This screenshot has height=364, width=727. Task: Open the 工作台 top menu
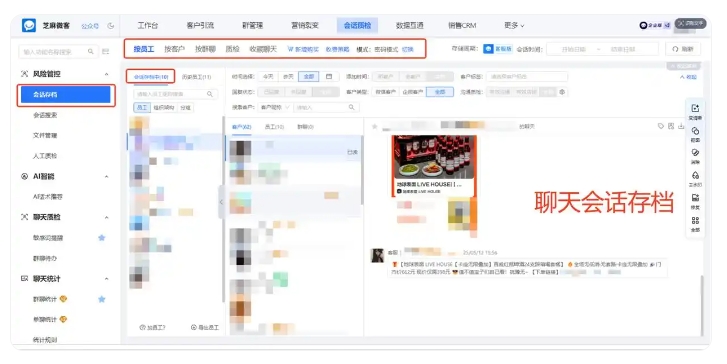[x=148, y=26]
